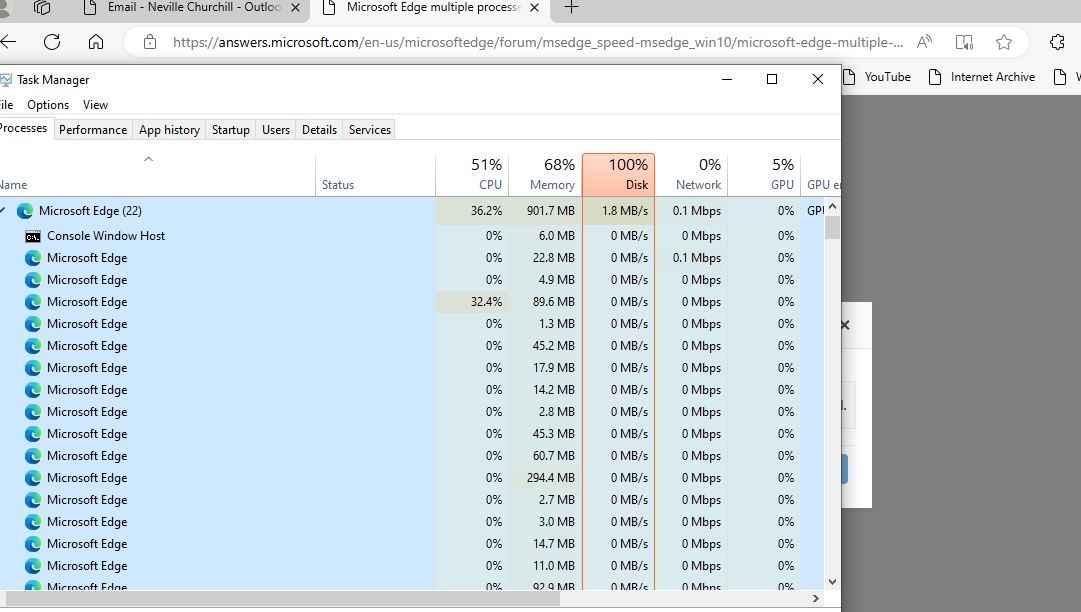Open Internet Archive bookmark
The height and width of the screenshot is (612, 1081).
coord(982,77)
